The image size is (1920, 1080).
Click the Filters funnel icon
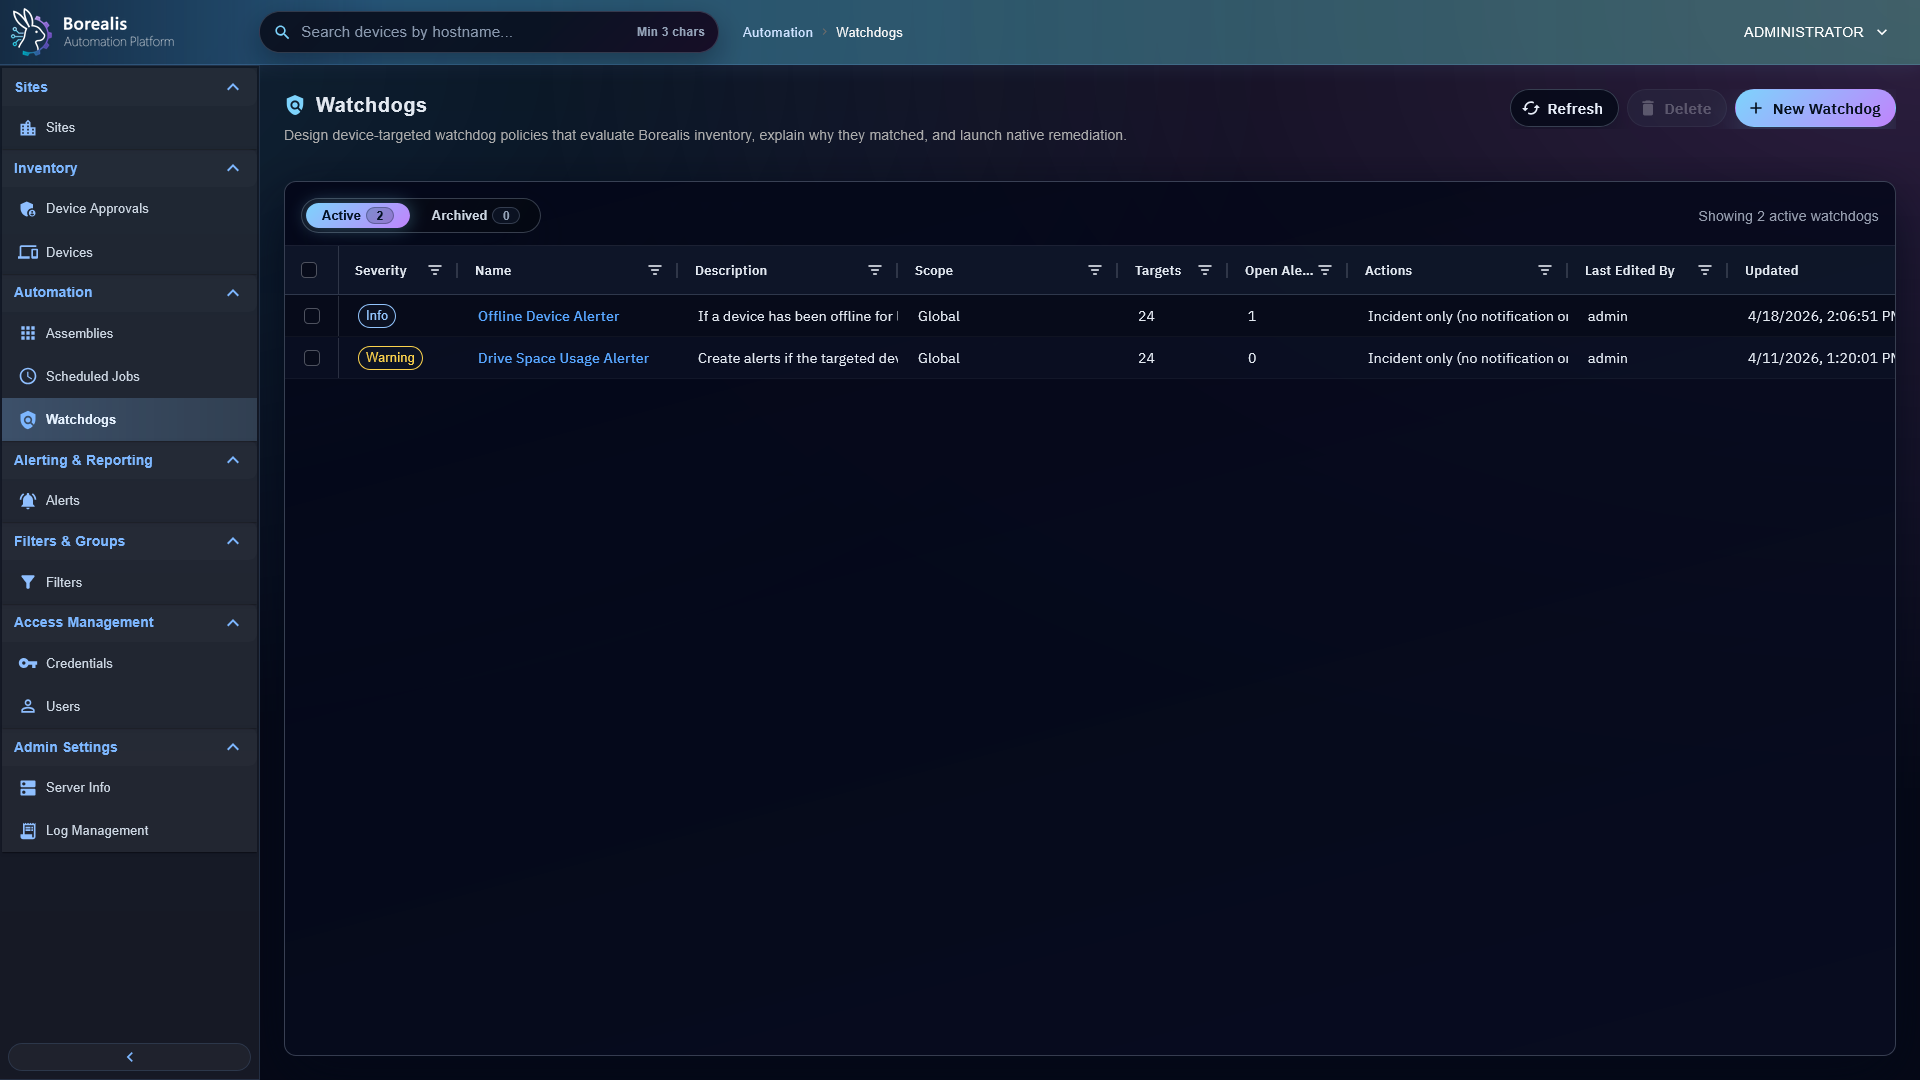pyautogui.click(x=28, y=582)
